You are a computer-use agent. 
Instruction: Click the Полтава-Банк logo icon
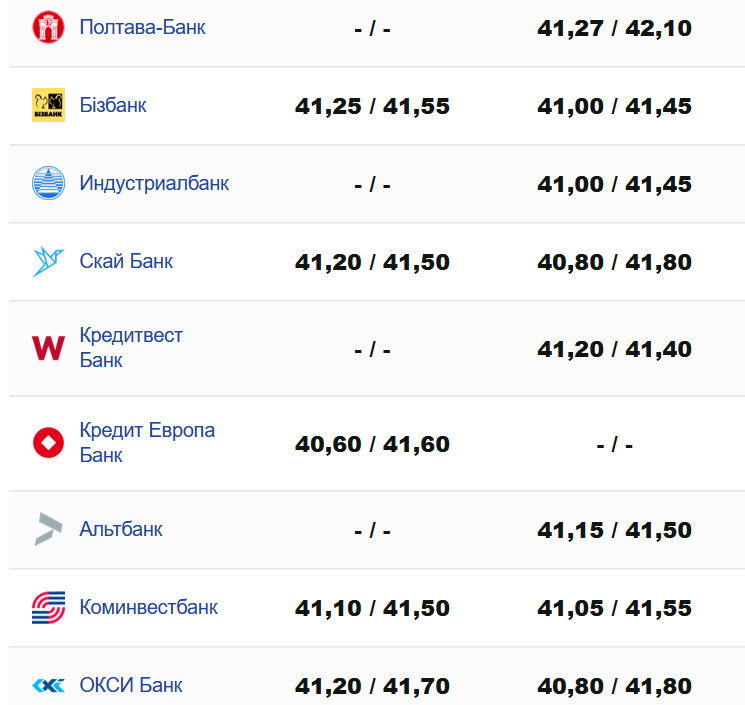(48, 28)
